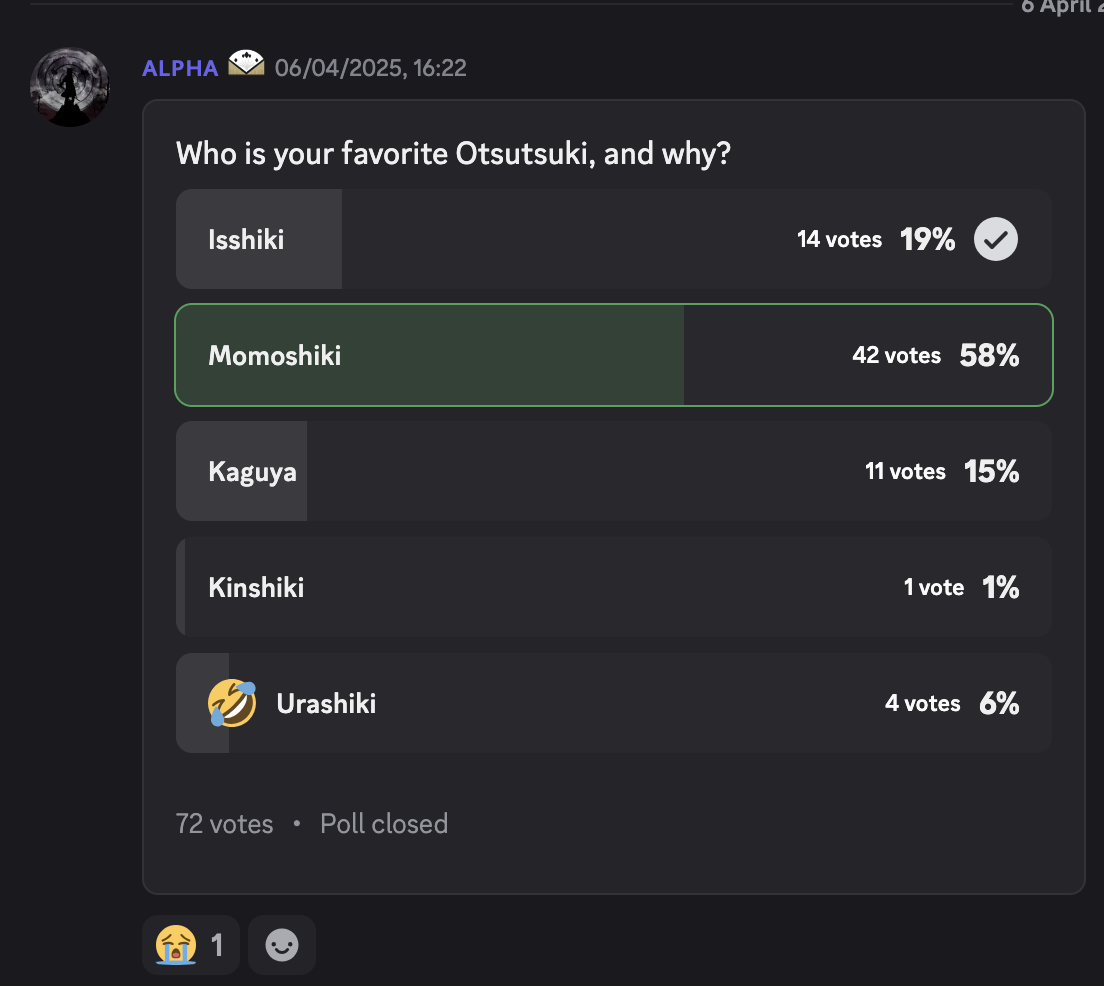Open the ALPHA username profile
The width and height of the screenshot is (1104, 986).
tap(180, 68)
